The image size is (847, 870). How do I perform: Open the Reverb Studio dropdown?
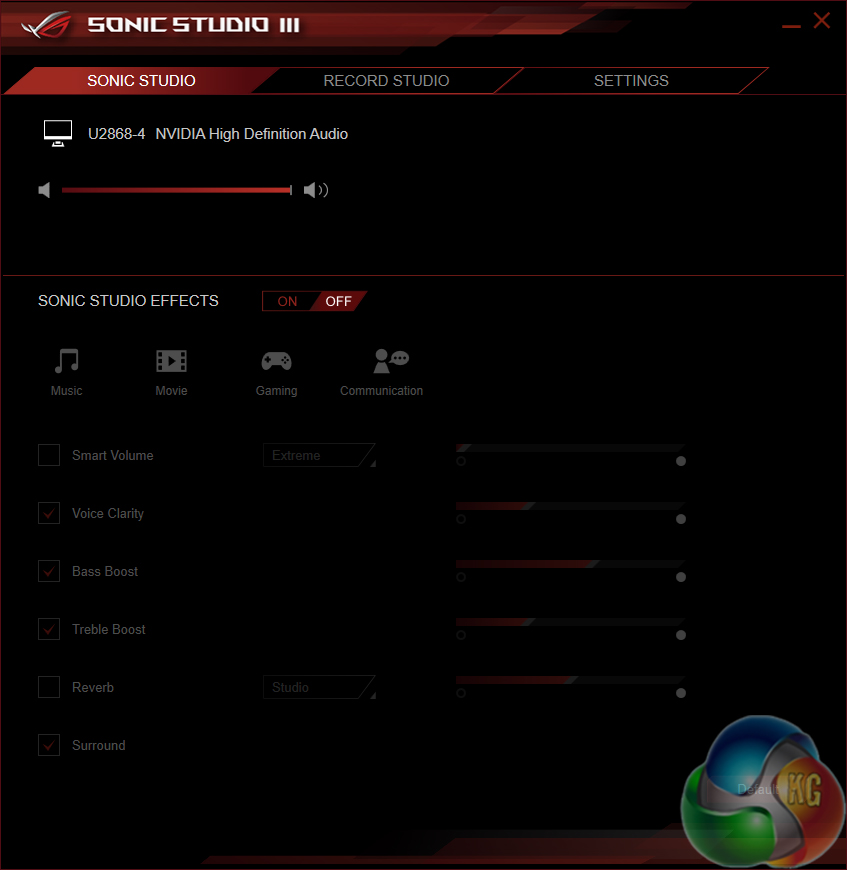(x=319, y=687)
